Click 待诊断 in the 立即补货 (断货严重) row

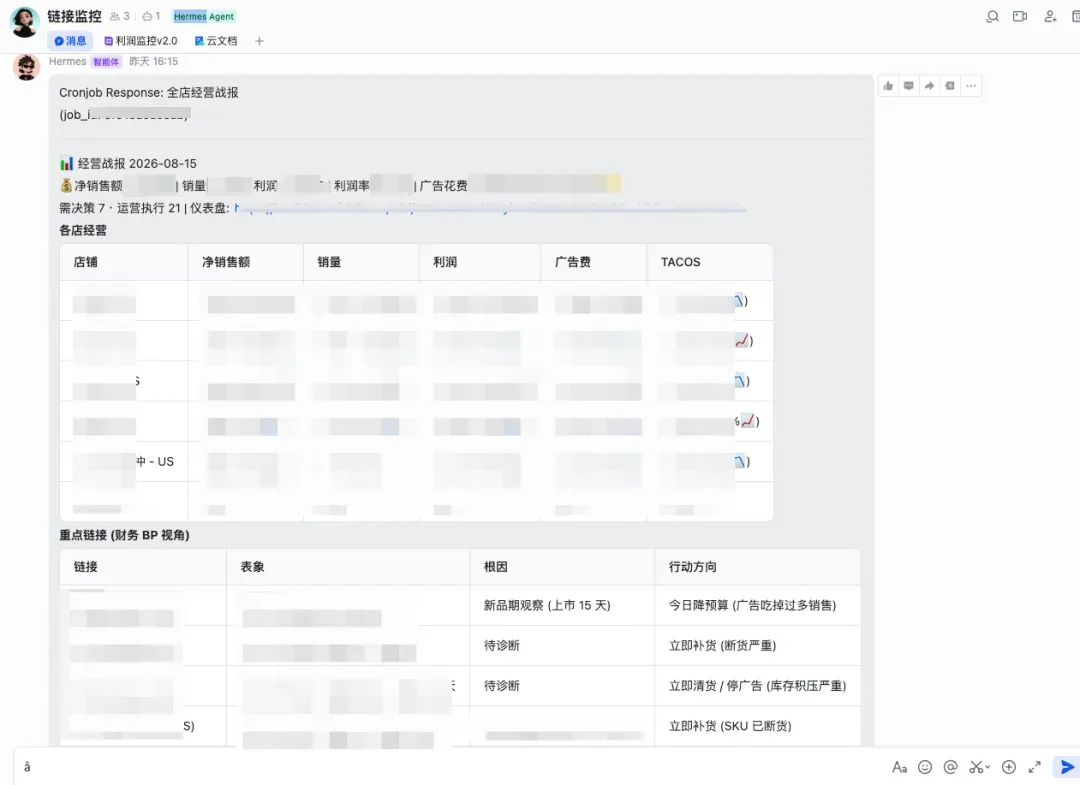501,645
